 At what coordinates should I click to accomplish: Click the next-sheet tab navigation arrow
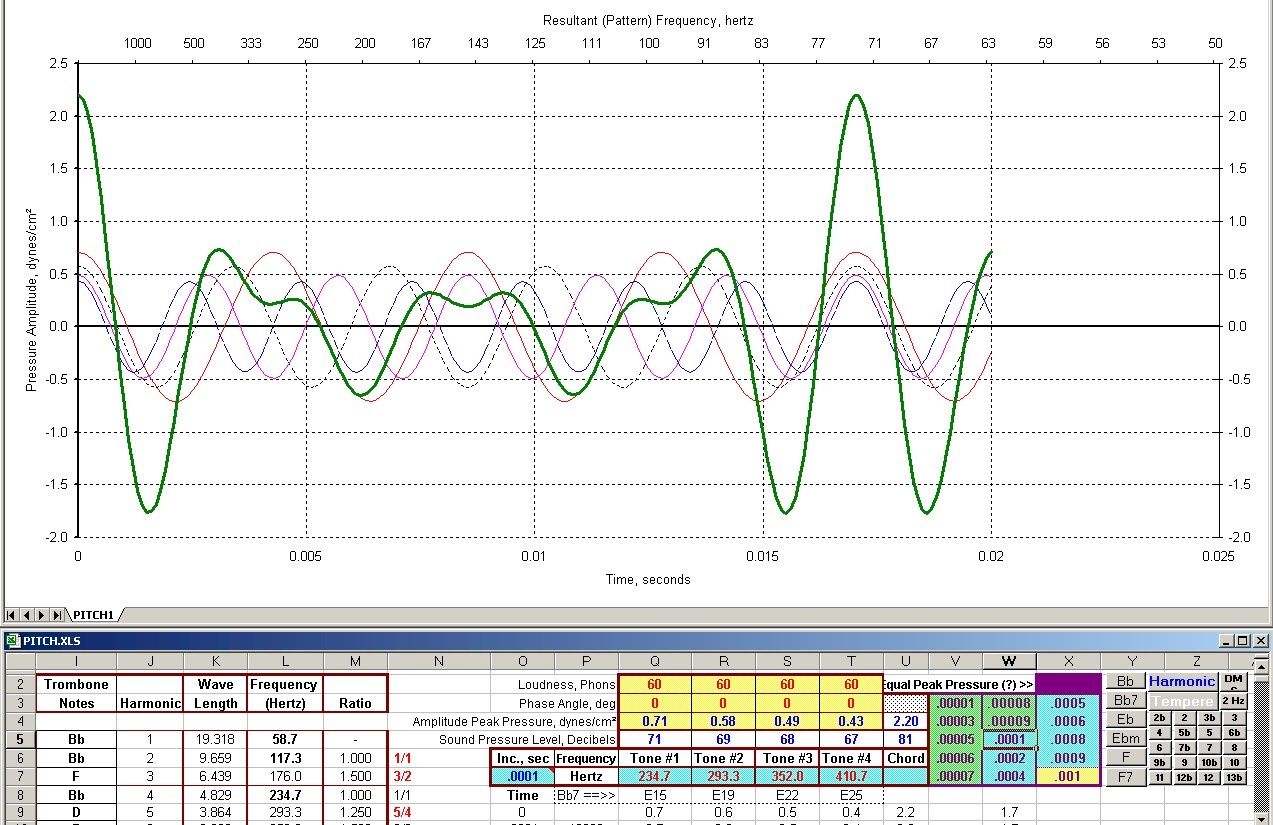(43, 615)
